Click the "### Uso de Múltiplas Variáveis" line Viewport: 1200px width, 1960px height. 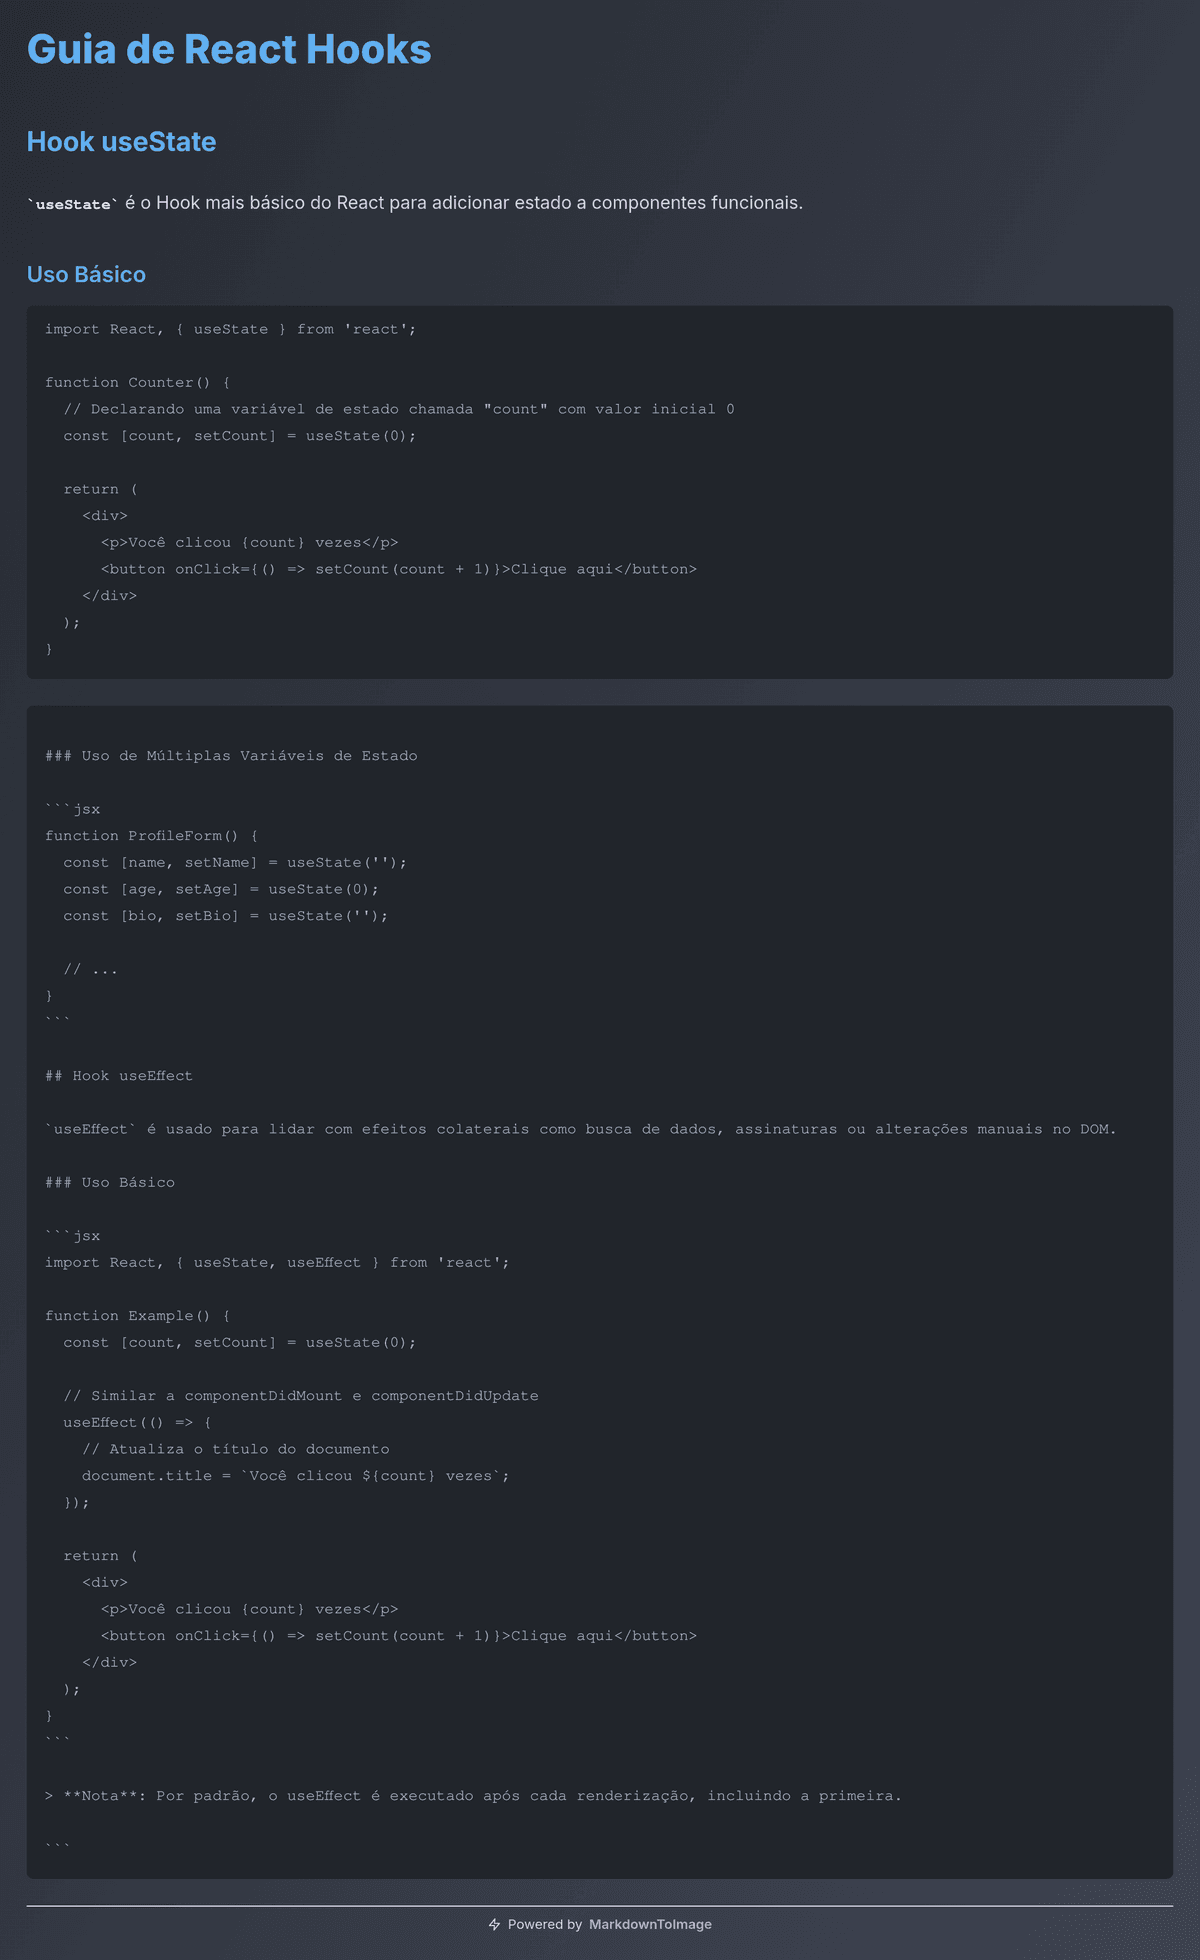[231, 756]
